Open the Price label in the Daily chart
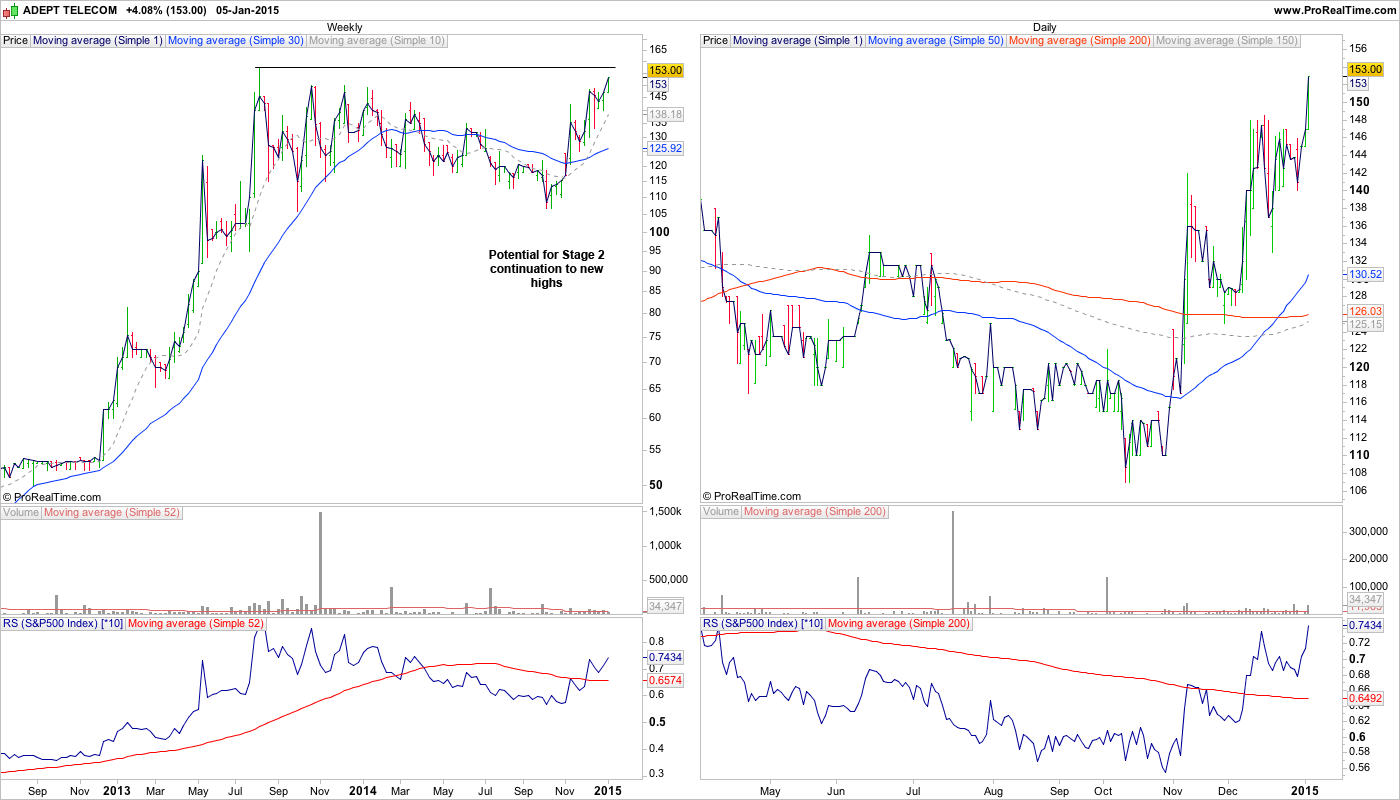The width and height of the screenshot is (1400, 800). pos(716,41)
